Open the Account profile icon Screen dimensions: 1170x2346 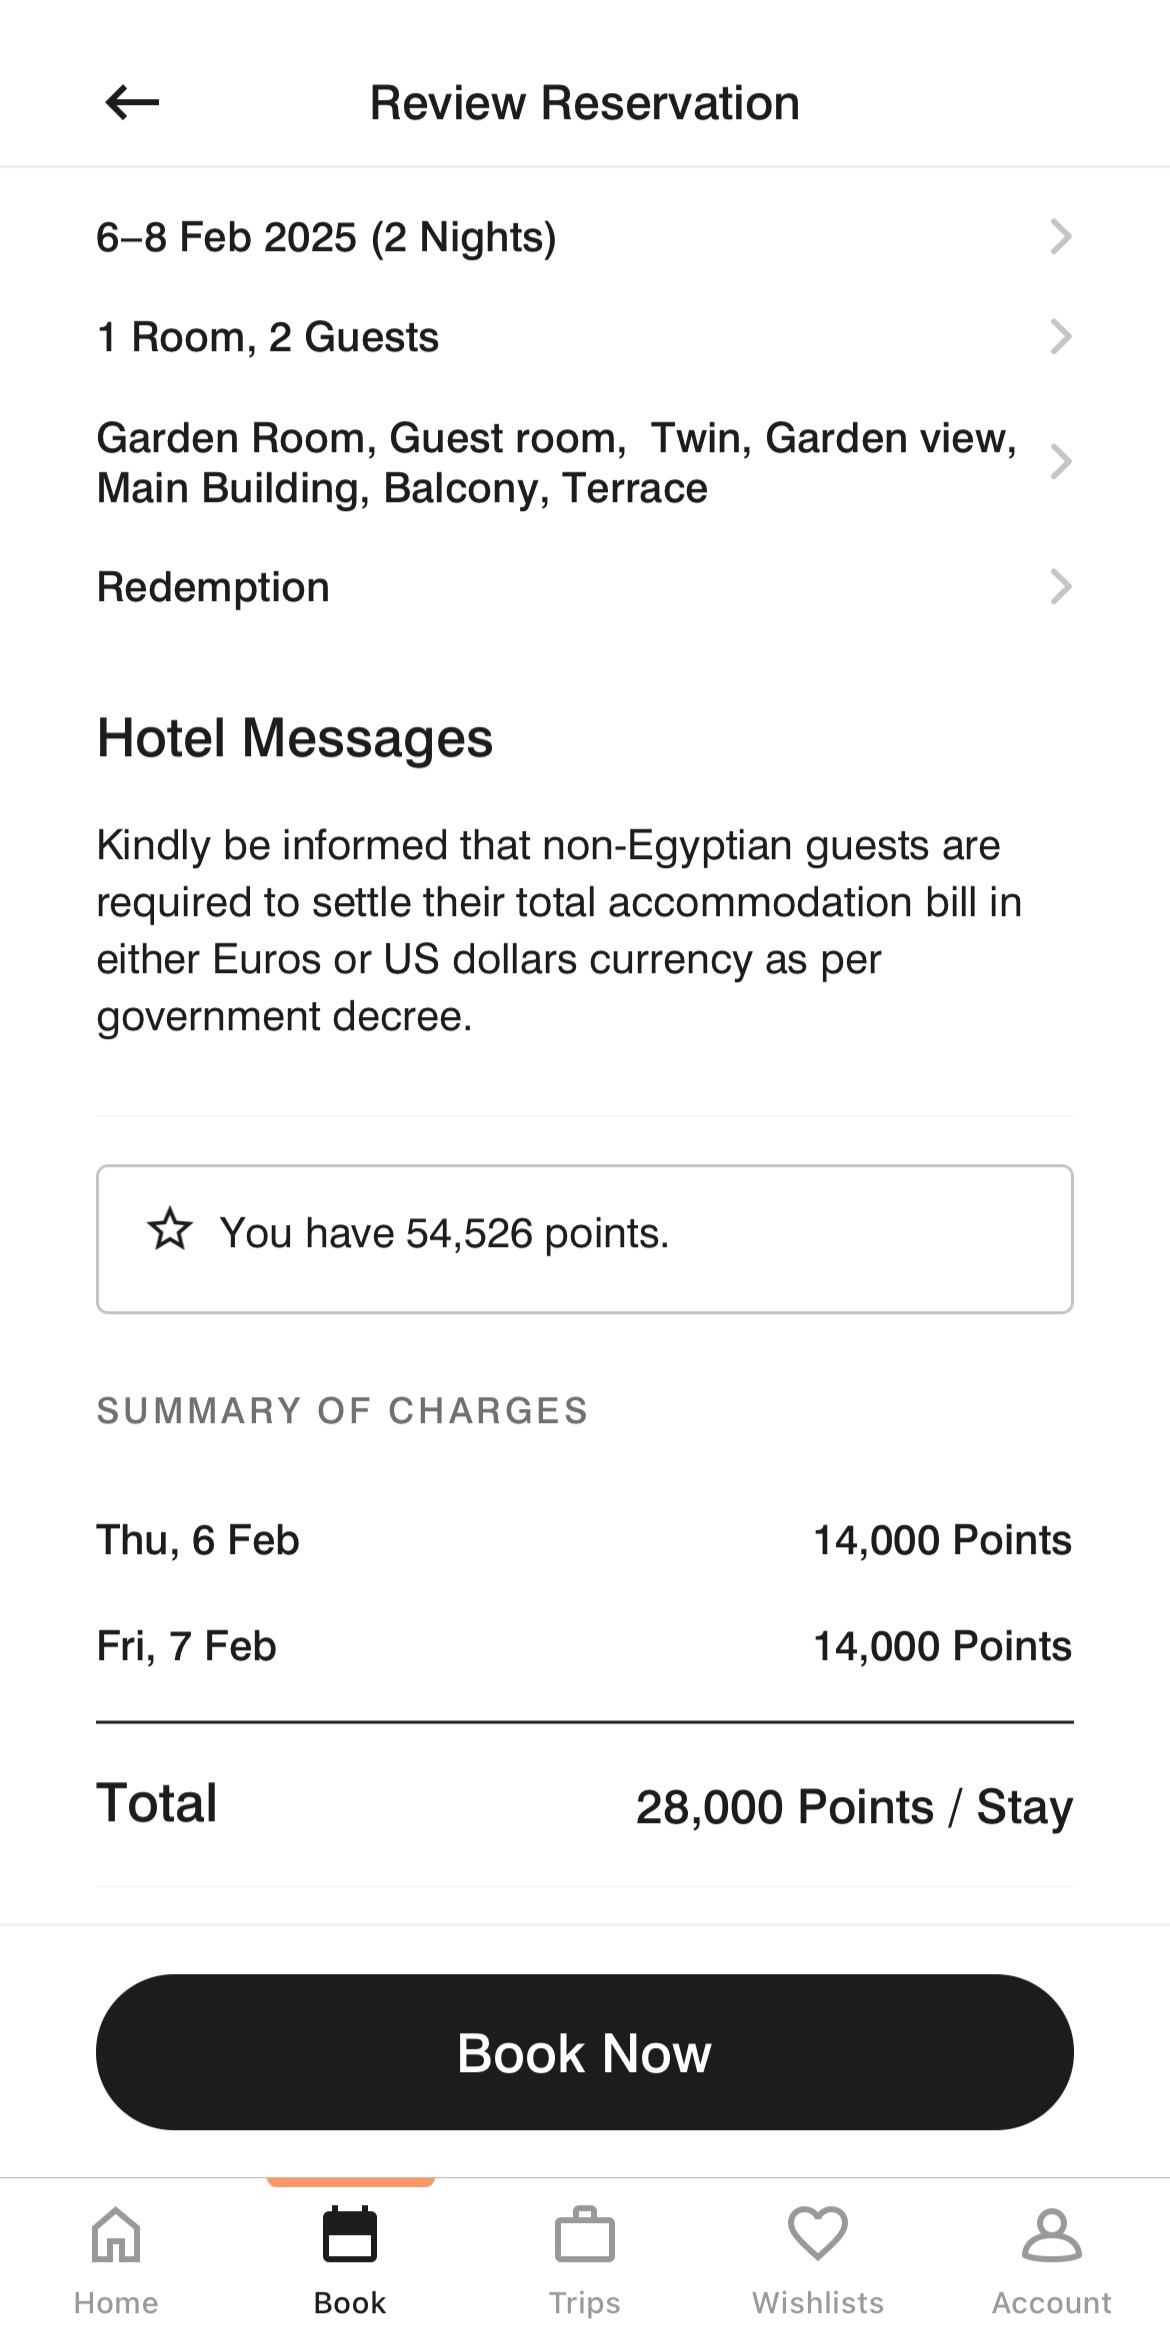click(1052, 2235)
